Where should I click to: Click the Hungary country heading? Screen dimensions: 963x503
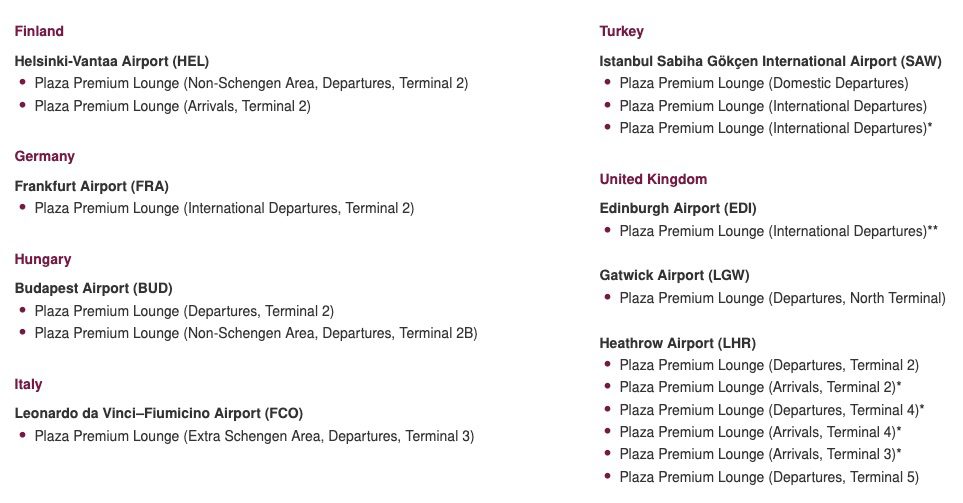43,259
